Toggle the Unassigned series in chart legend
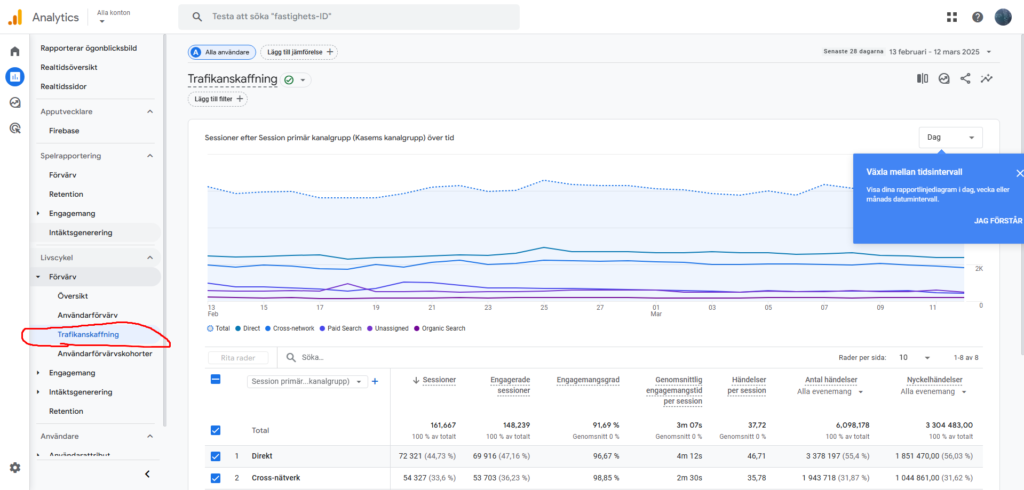The width and height of the screenshot is (1024, 490). (388, 329)
